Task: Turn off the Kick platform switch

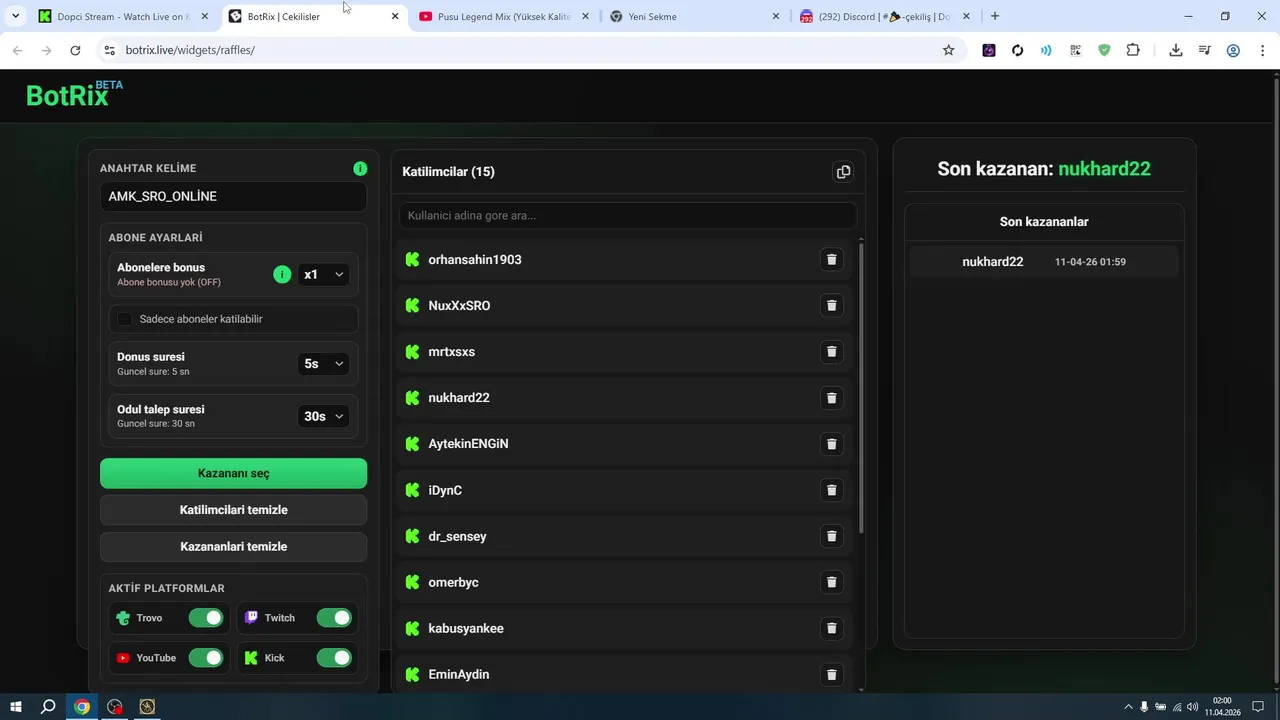Action: (334, 658)
